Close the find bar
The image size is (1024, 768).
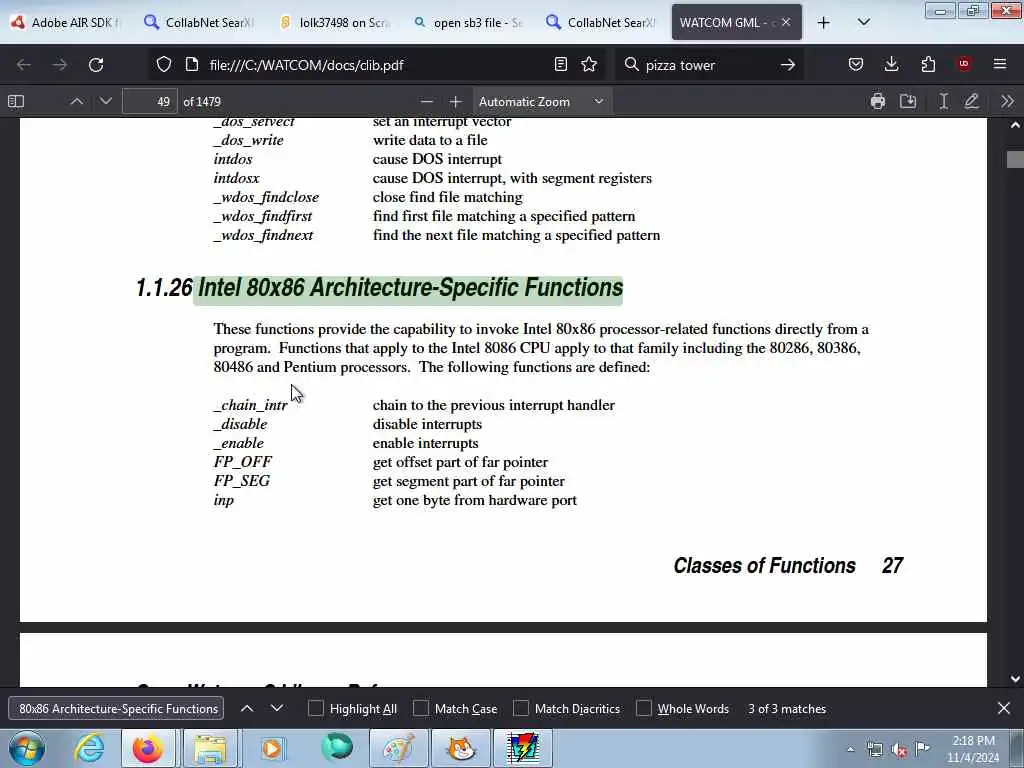[x=1004, y=708]
